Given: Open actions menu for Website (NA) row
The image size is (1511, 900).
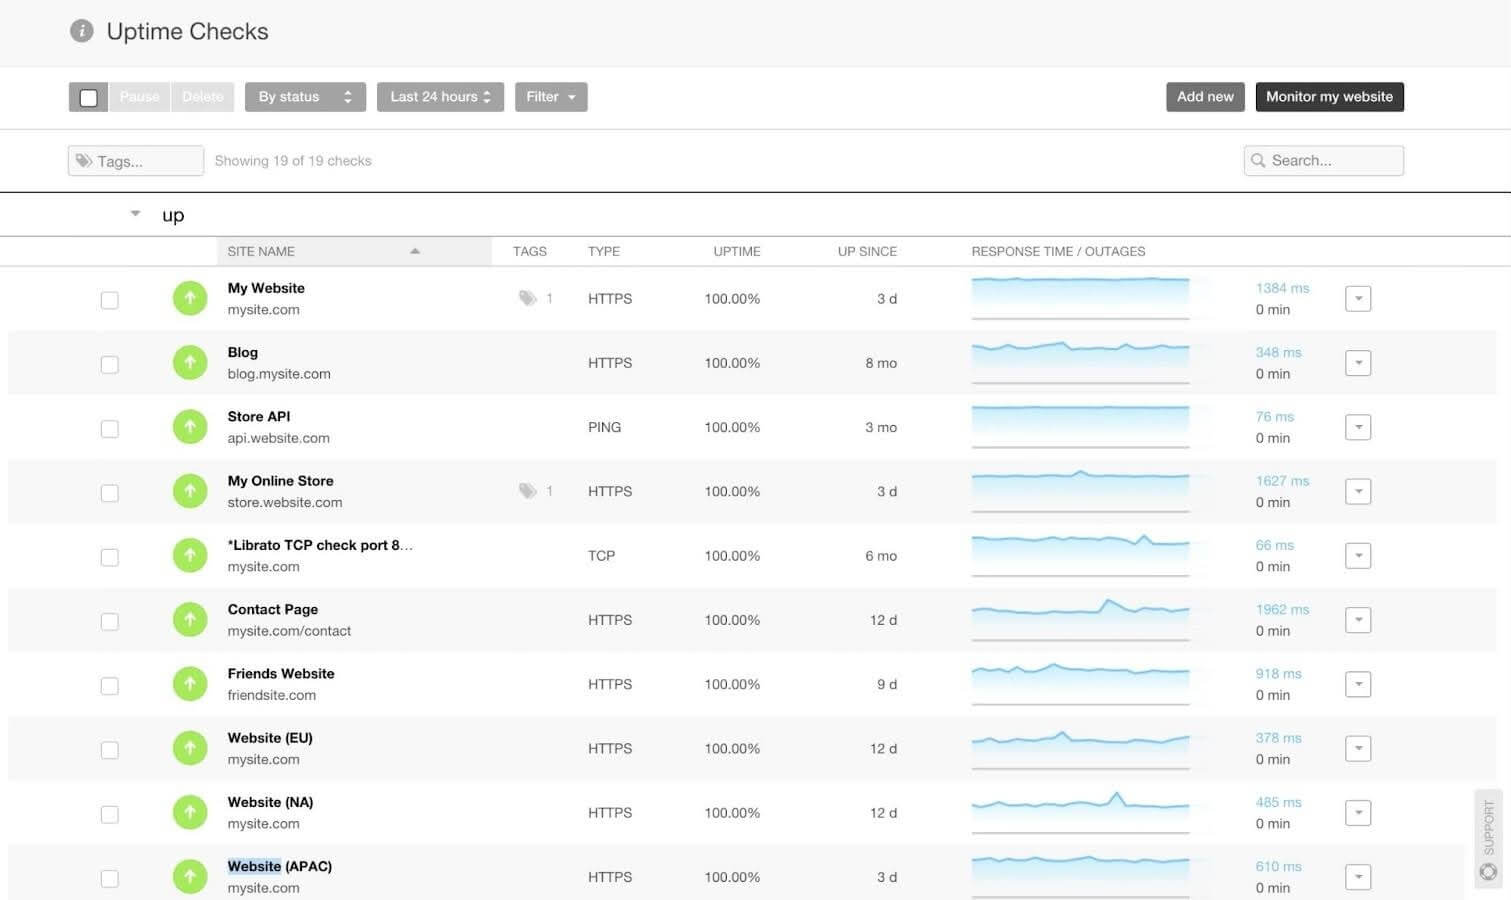Looking at the screenshot, I should pos(1357,813).
